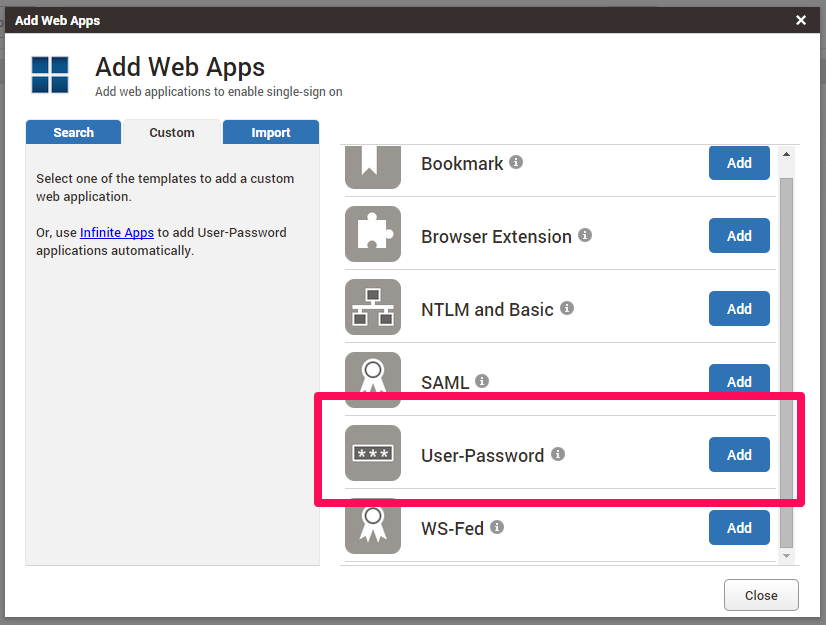This screenshot has height=625, width=826.
Task: Click the NTLM and Basic network icon
Action: (372, 307)
